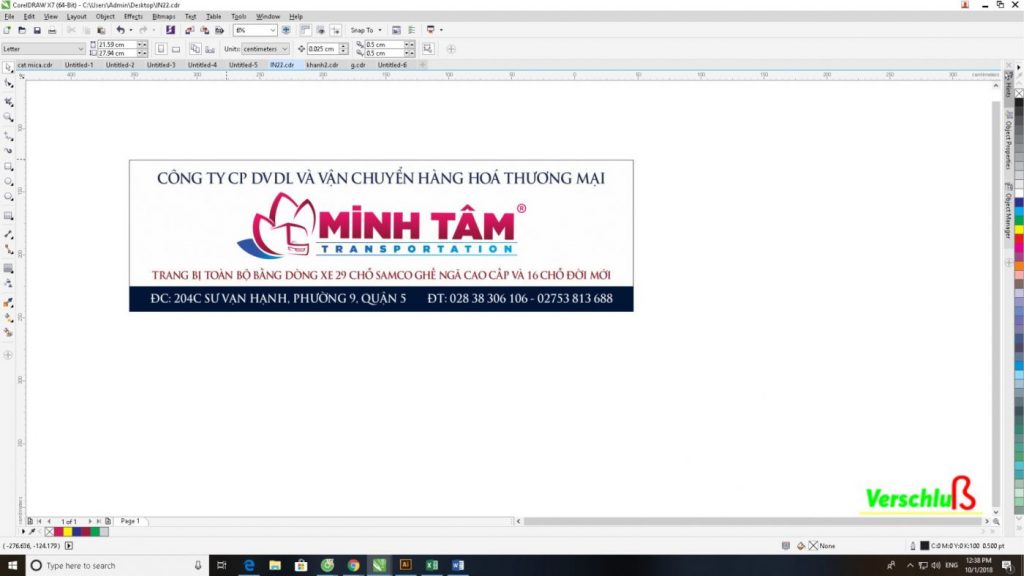Select the Crop tool
1024x576 pixels.
(x=8, y=102)
